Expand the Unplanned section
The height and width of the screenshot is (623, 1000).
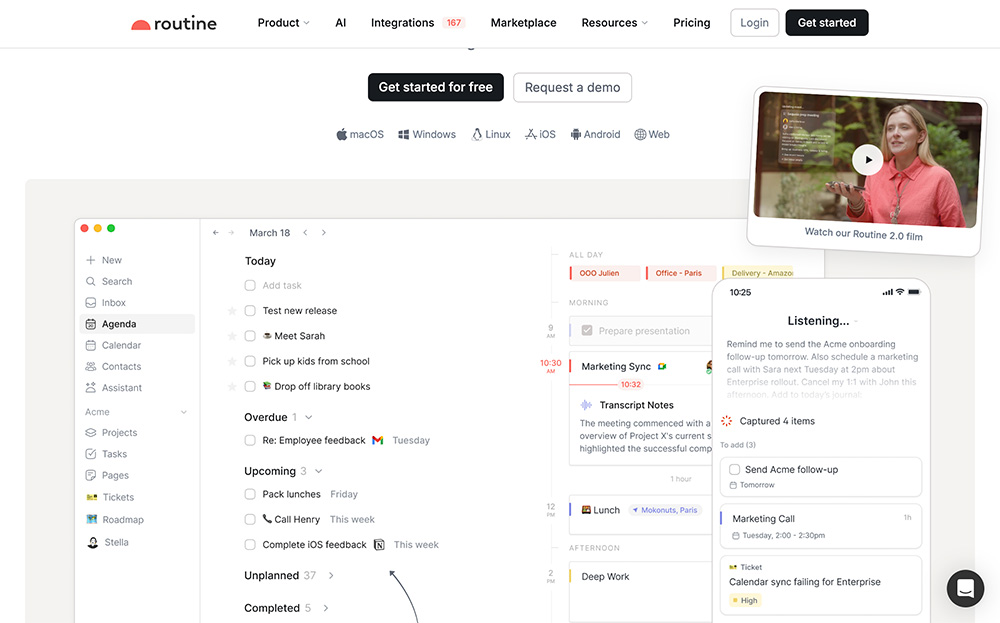click(x=331, y=575)
